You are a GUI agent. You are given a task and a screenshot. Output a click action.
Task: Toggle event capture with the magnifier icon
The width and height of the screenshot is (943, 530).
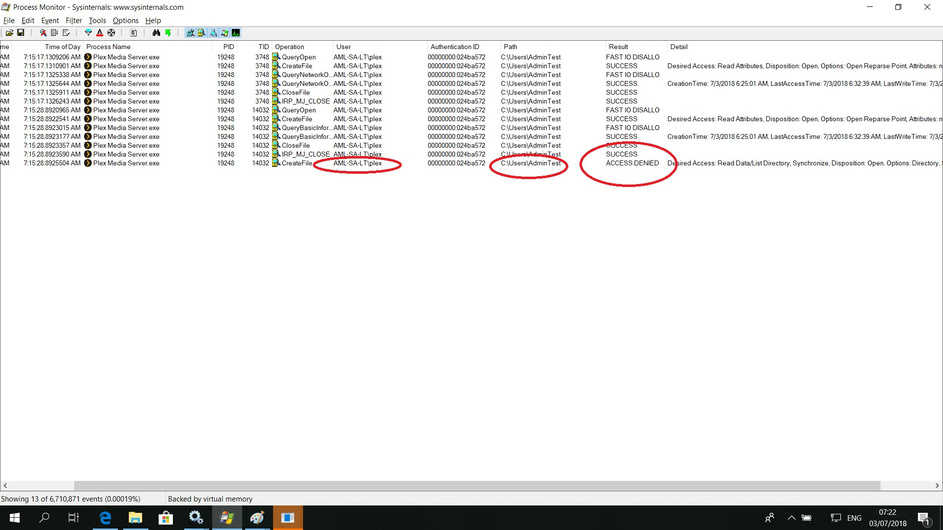[43, 33]
